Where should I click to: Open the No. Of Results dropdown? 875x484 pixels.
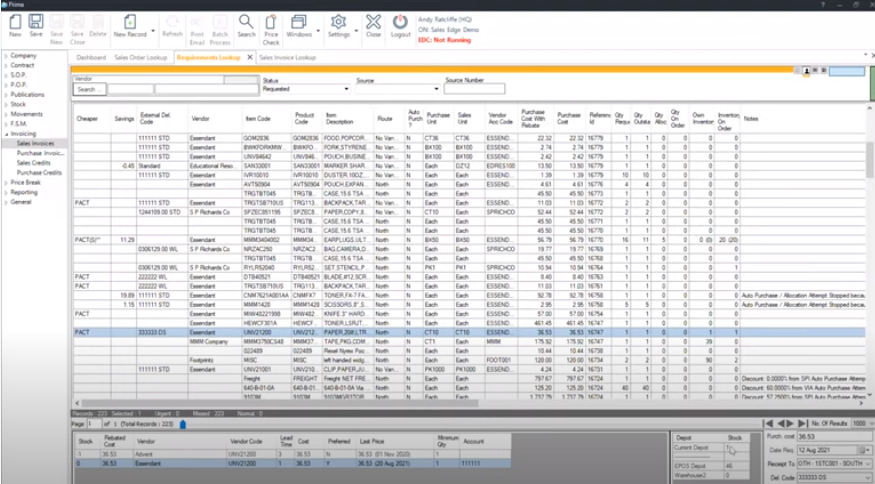[x=871, y=424]
